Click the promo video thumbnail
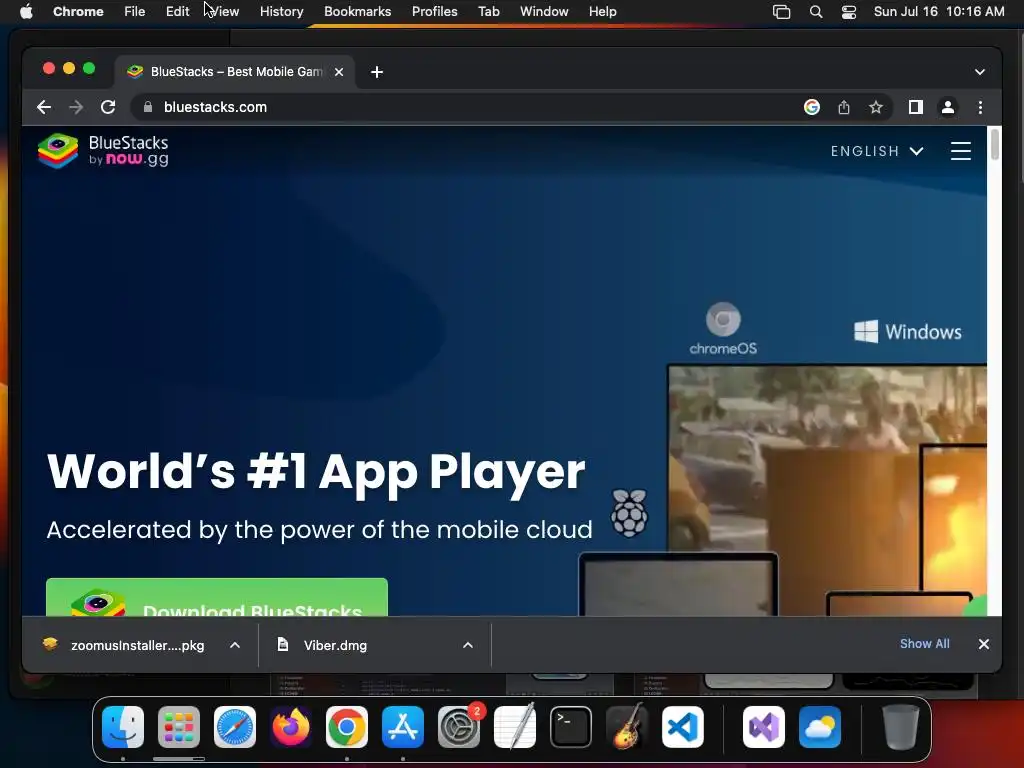This screenshot has width=1024, height=768. [827, 490]
